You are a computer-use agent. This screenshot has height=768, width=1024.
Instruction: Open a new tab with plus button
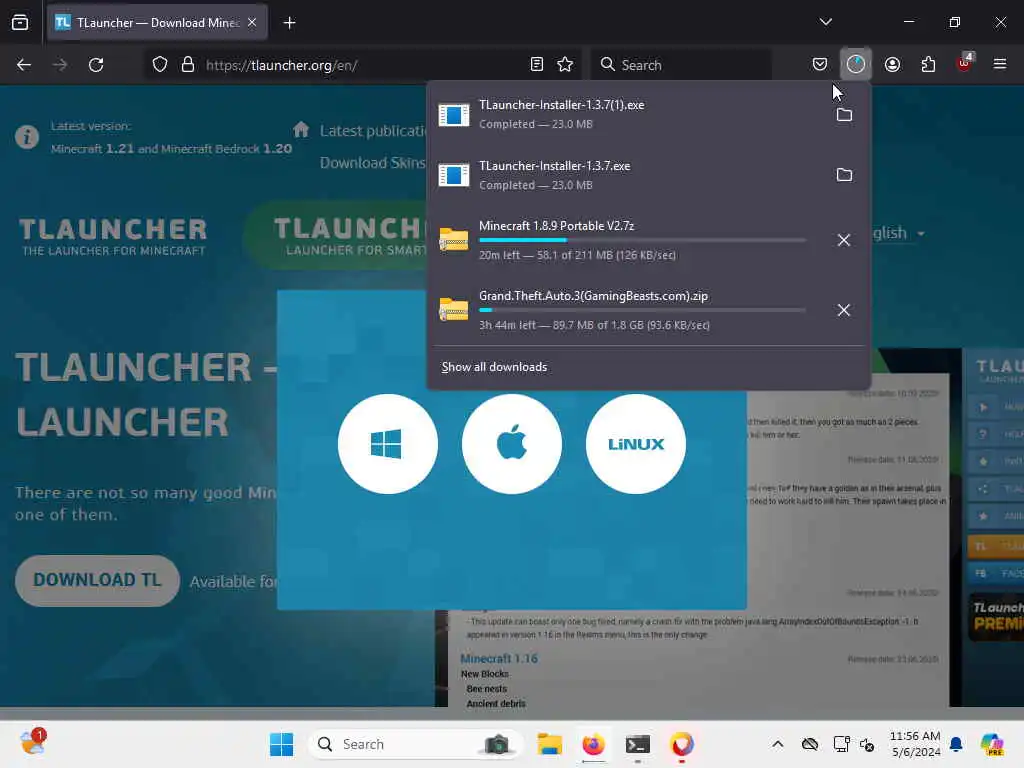(x=289, y=23)
